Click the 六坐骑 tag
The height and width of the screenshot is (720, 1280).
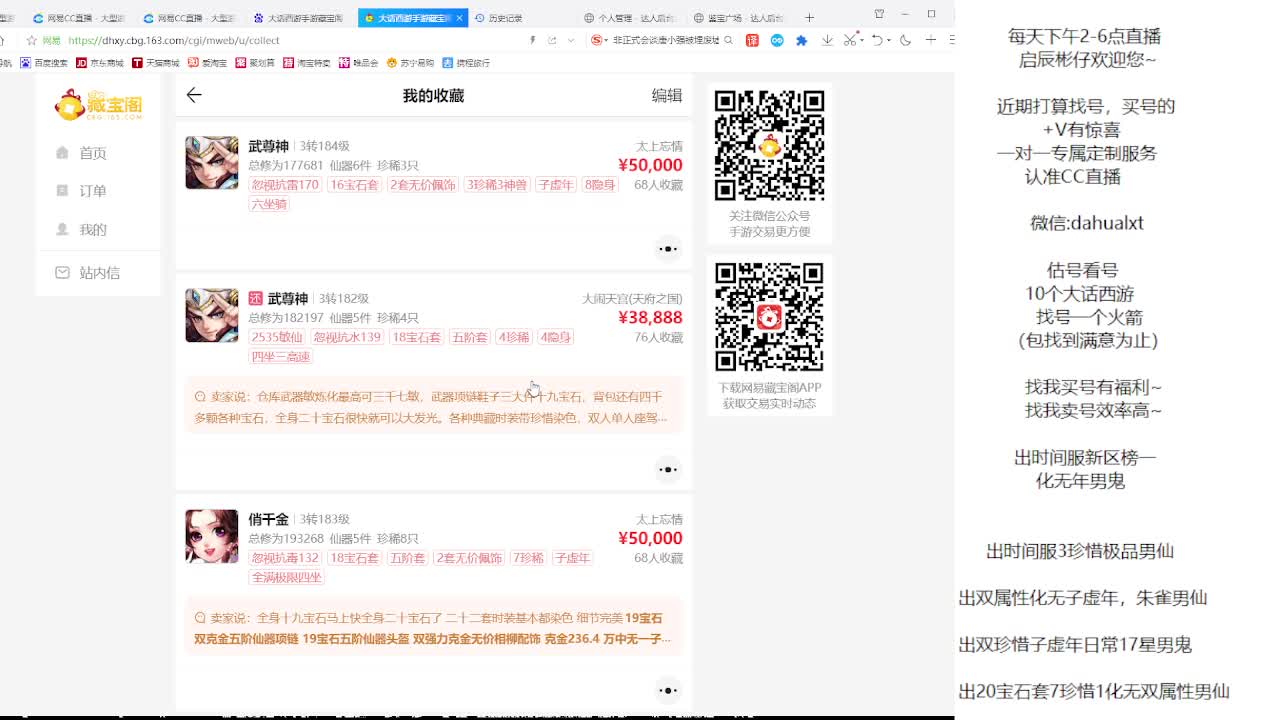269,204
